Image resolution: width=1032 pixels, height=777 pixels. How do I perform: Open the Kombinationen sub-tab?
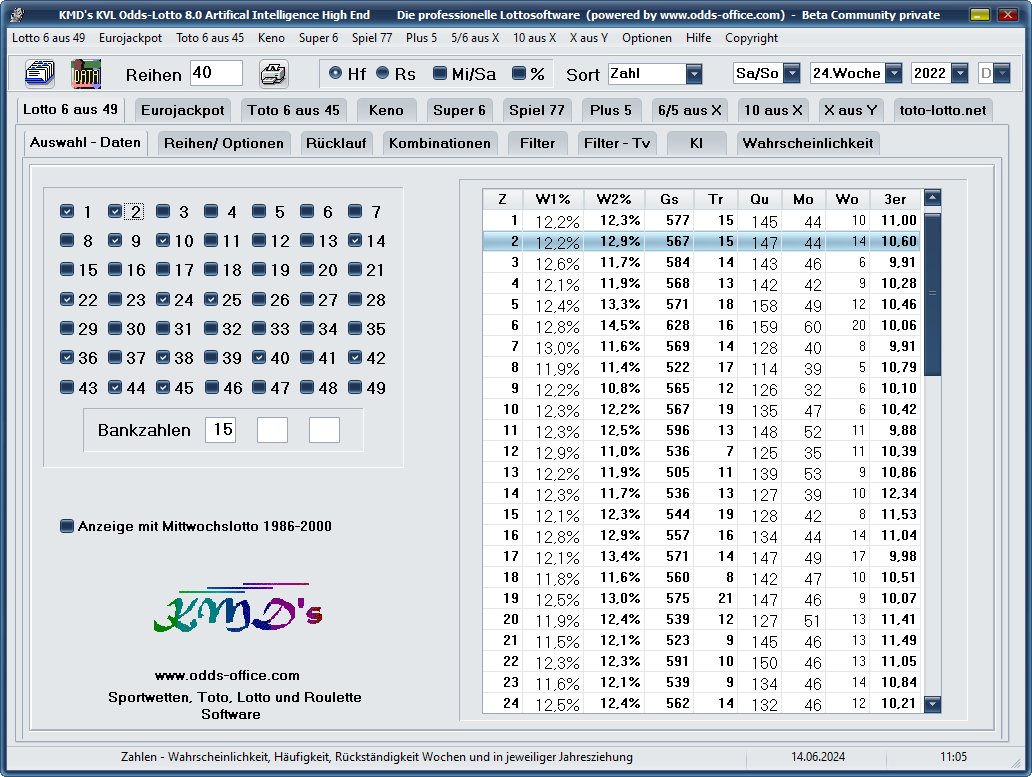coord(440,143)
